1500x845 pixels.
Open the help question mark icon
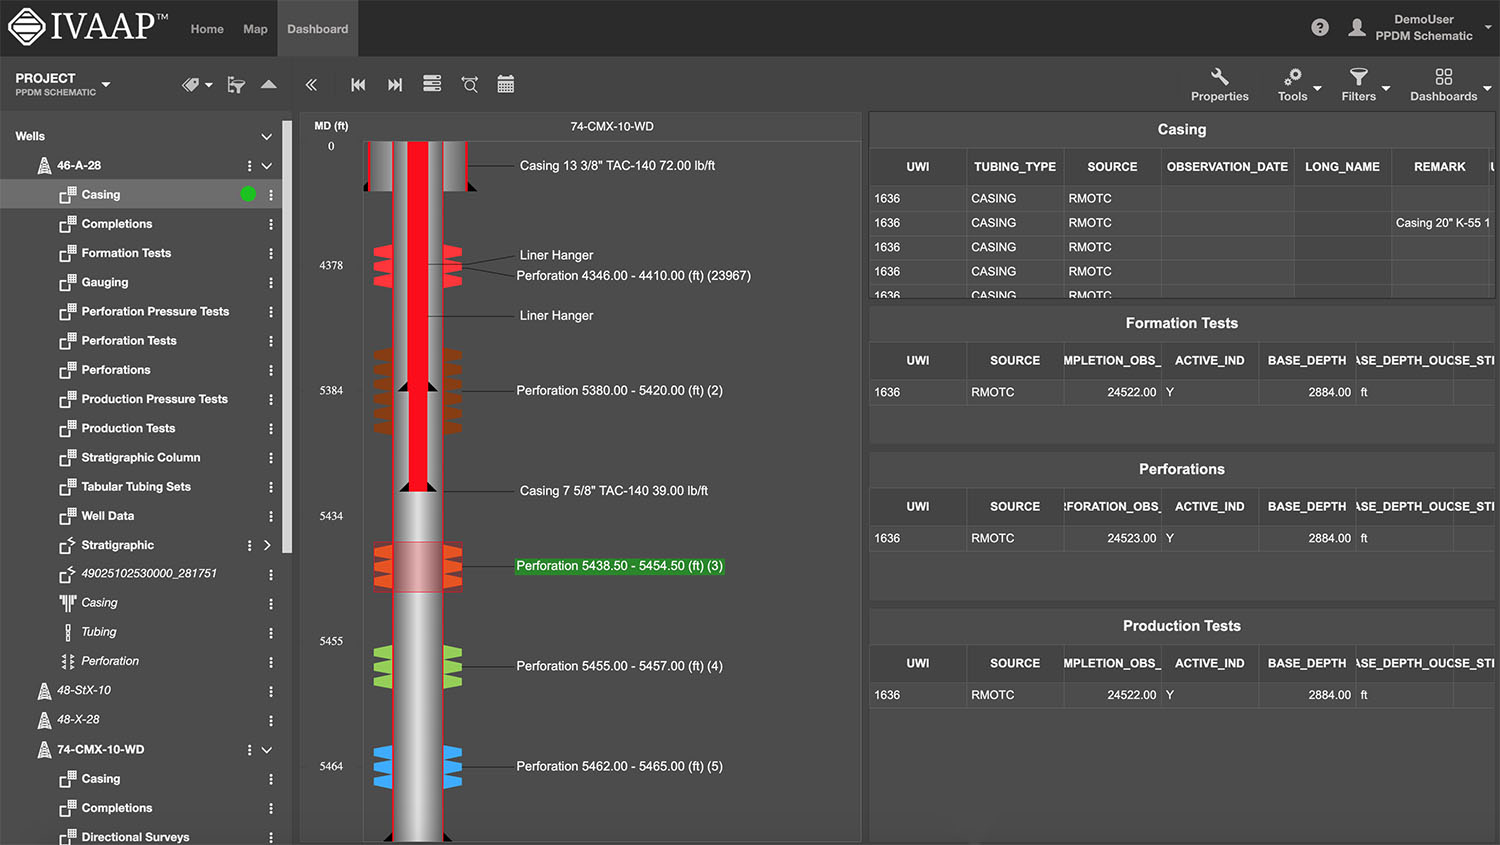pos(1320,28)
